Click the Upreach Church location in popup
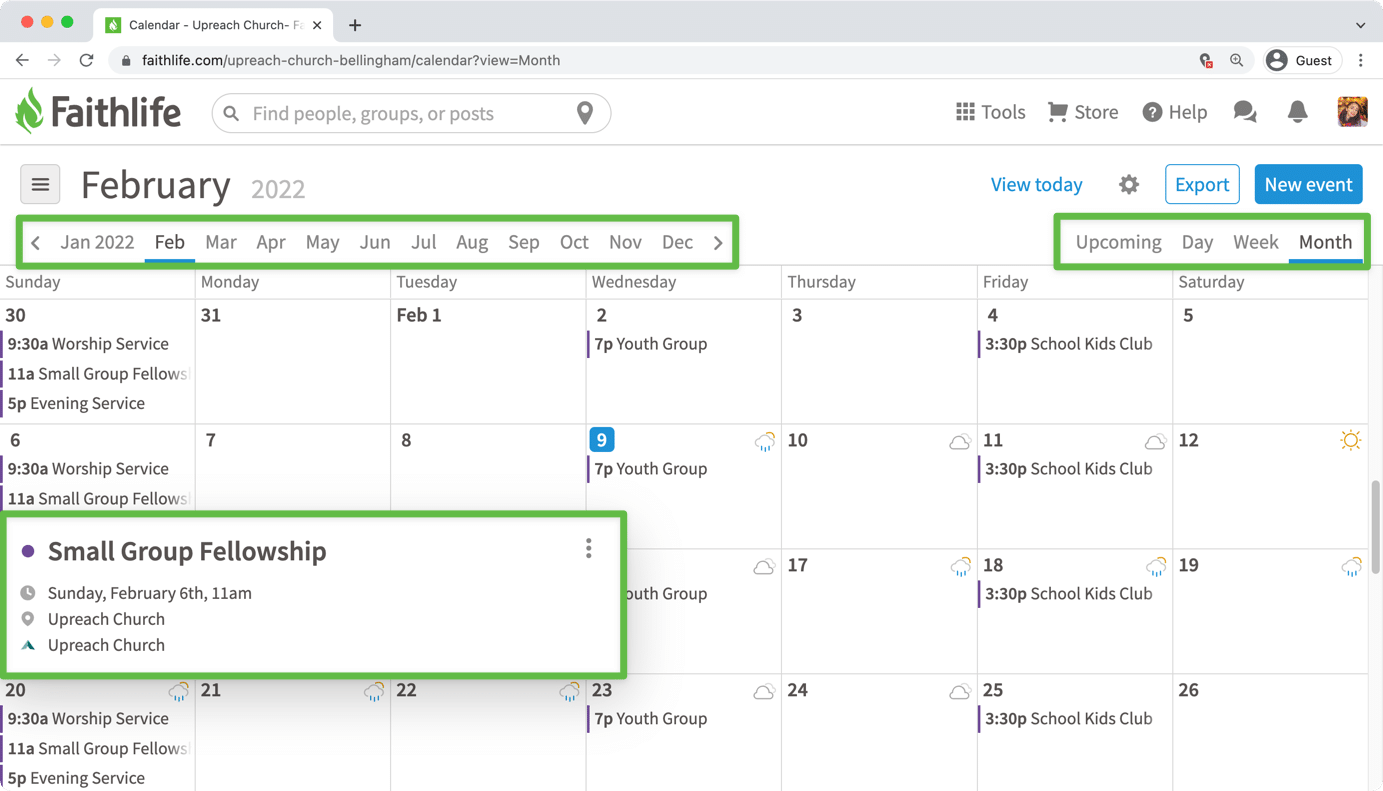 [x=106, y=619]
